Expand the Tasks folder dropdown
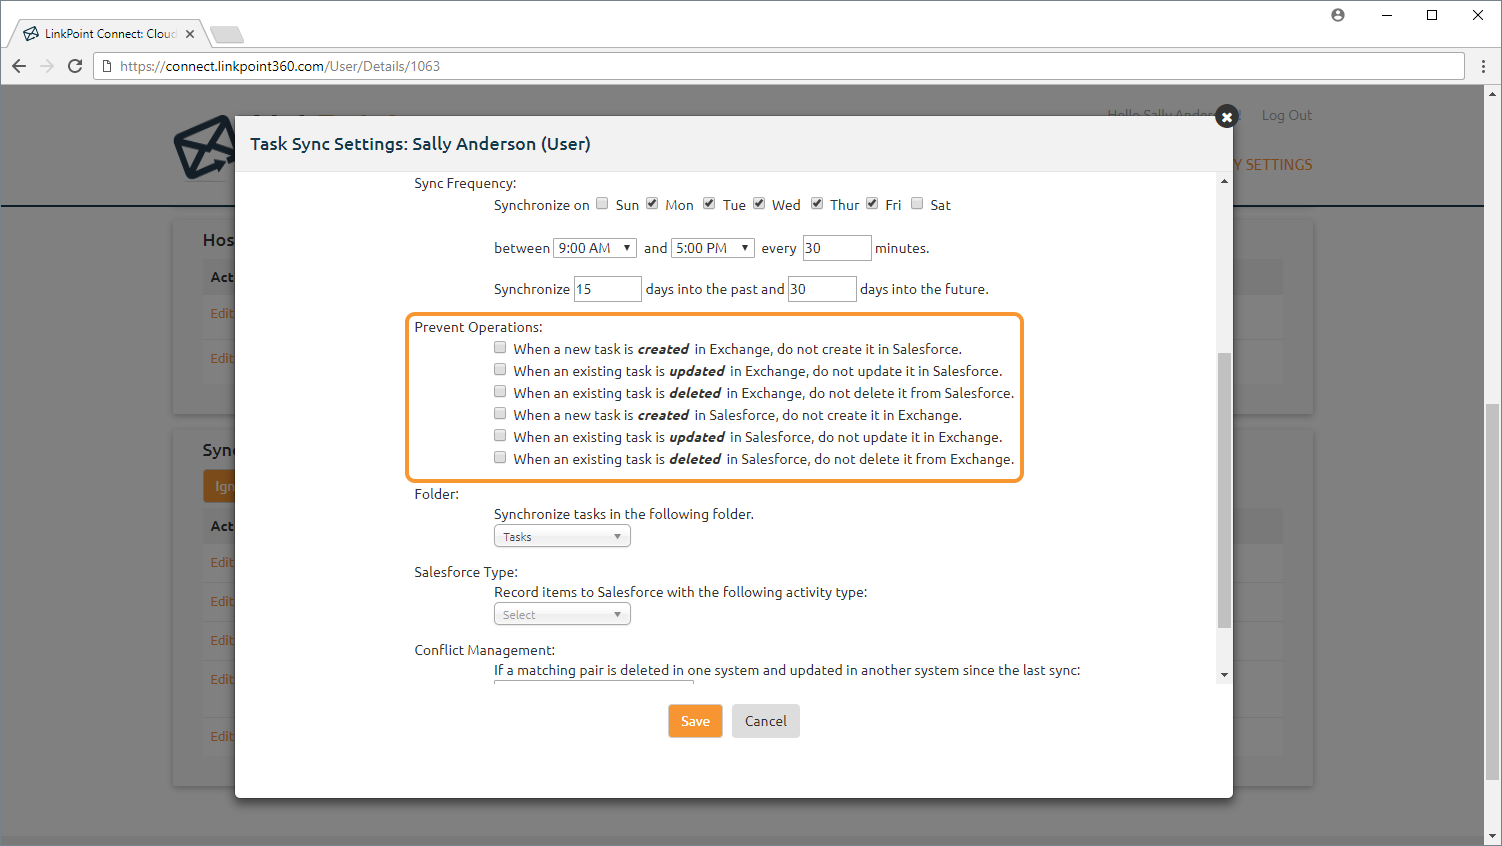 562,537
